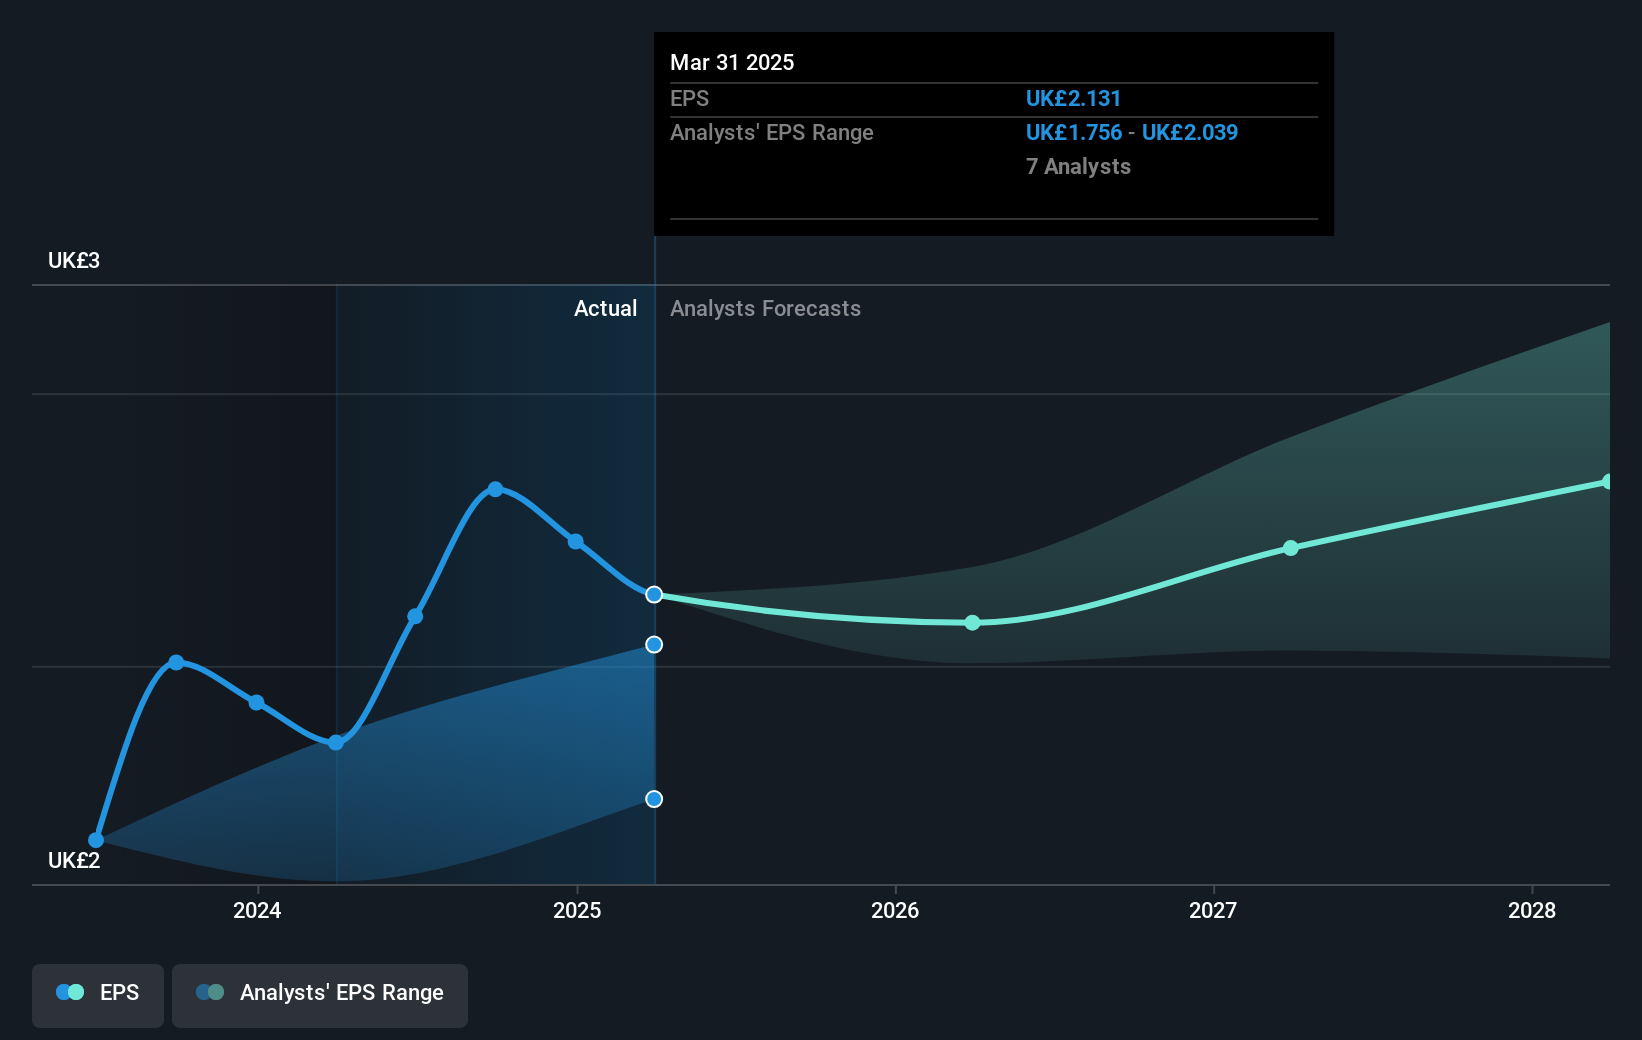The image size is (1642, 1040).
Task: Select the peak actual EPS data point
Action: [497, 488]
